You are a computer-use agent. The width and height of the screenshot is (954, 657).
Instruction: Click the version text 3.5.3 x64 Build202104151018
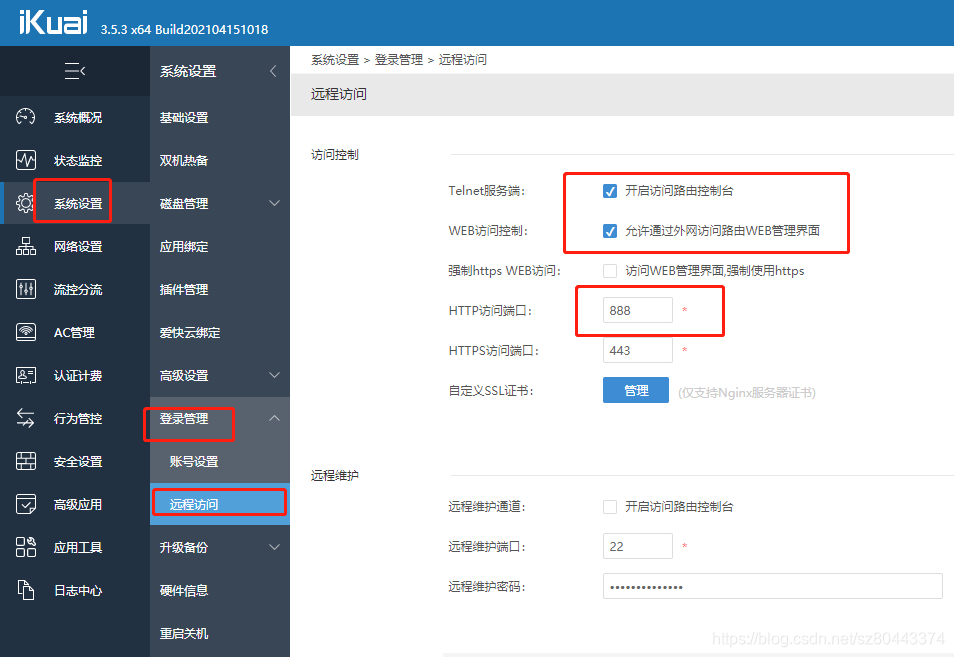pos(184,29)
